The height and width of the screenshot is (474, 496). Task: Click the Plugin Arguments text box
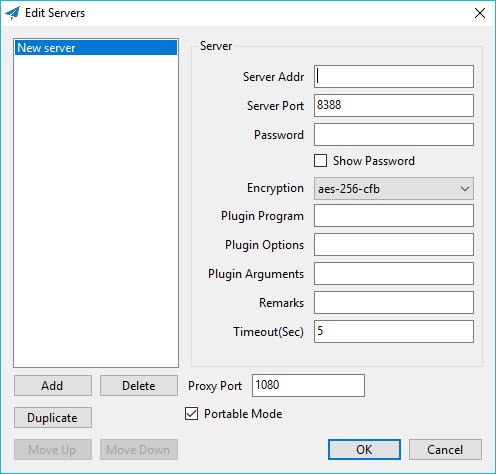[394, 274]
